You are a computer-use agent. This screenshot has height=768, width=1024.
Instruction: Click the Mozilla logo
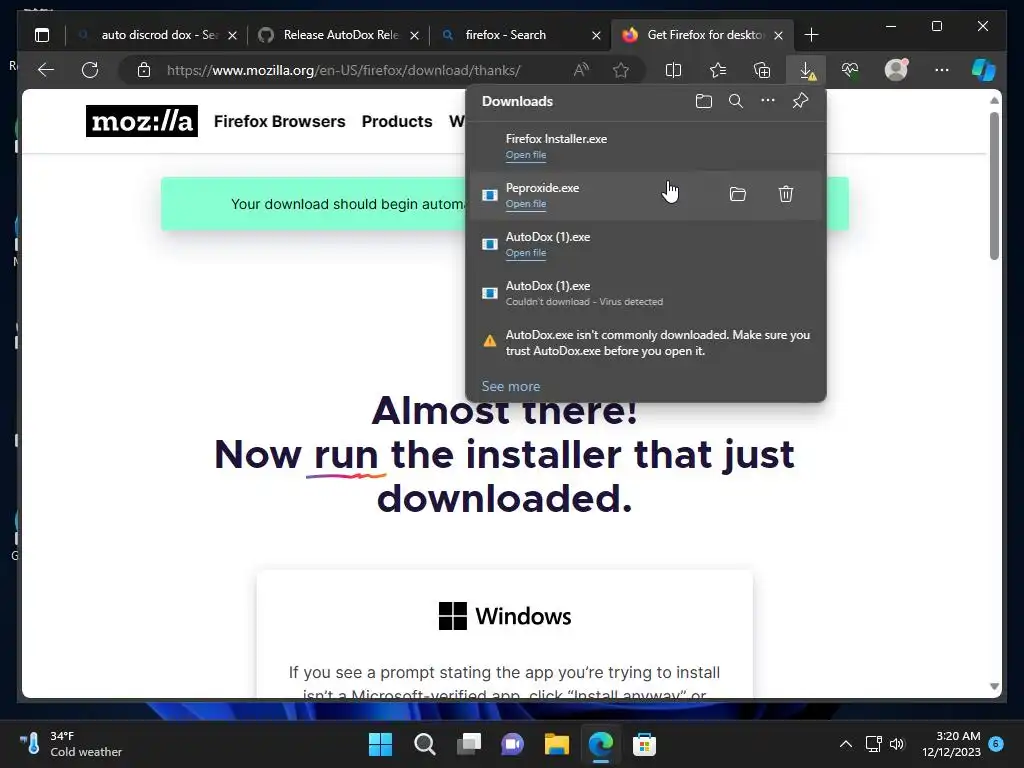pyautogui.click(x=142, y=121)
